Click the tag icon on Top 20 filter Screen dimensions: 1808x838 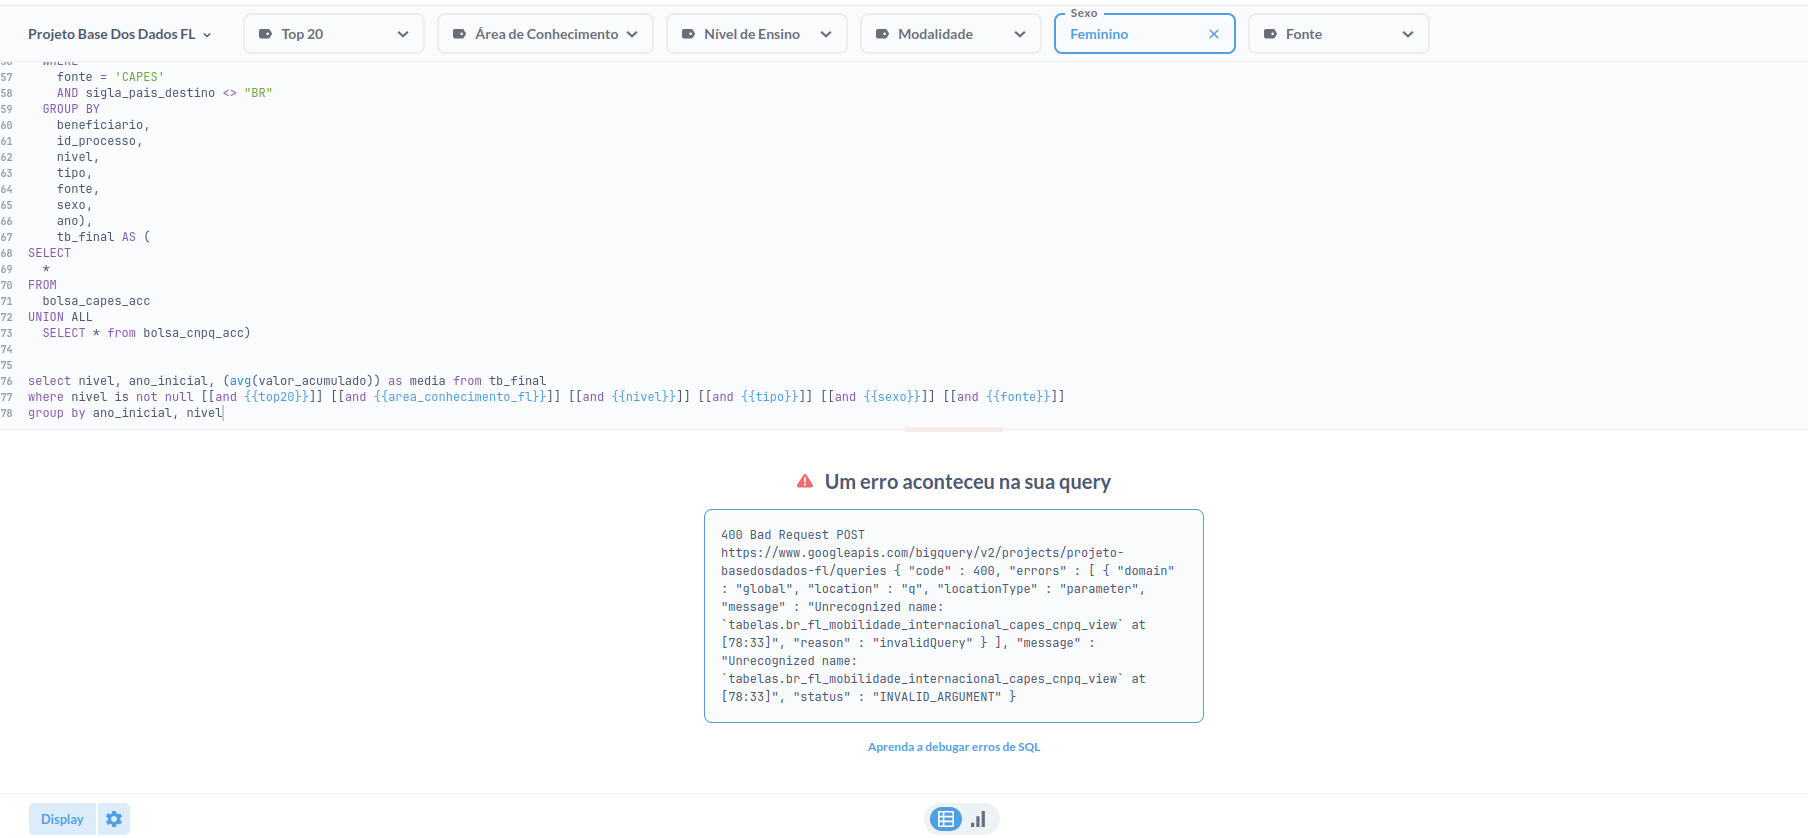[265, 34]
